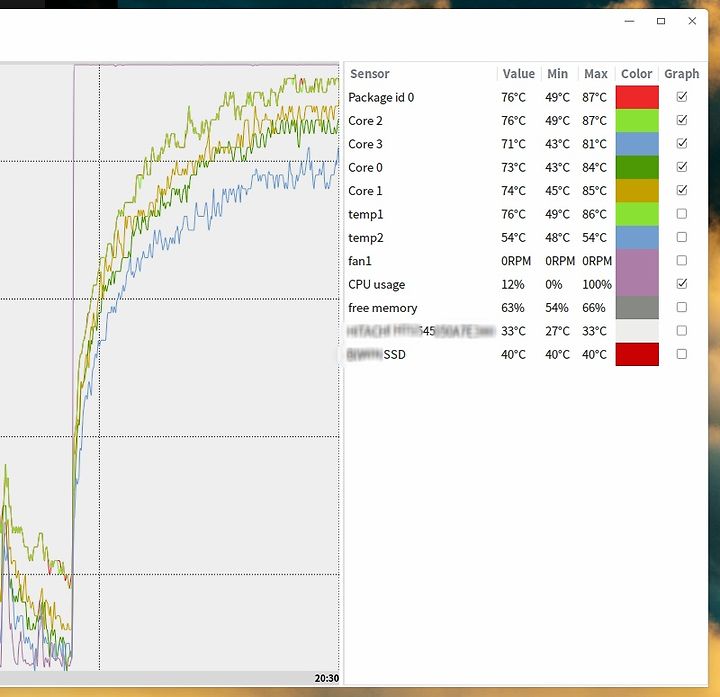Screen dimensions: 720x697
Task: Open temp1 green color swatch
Action: 637,214
